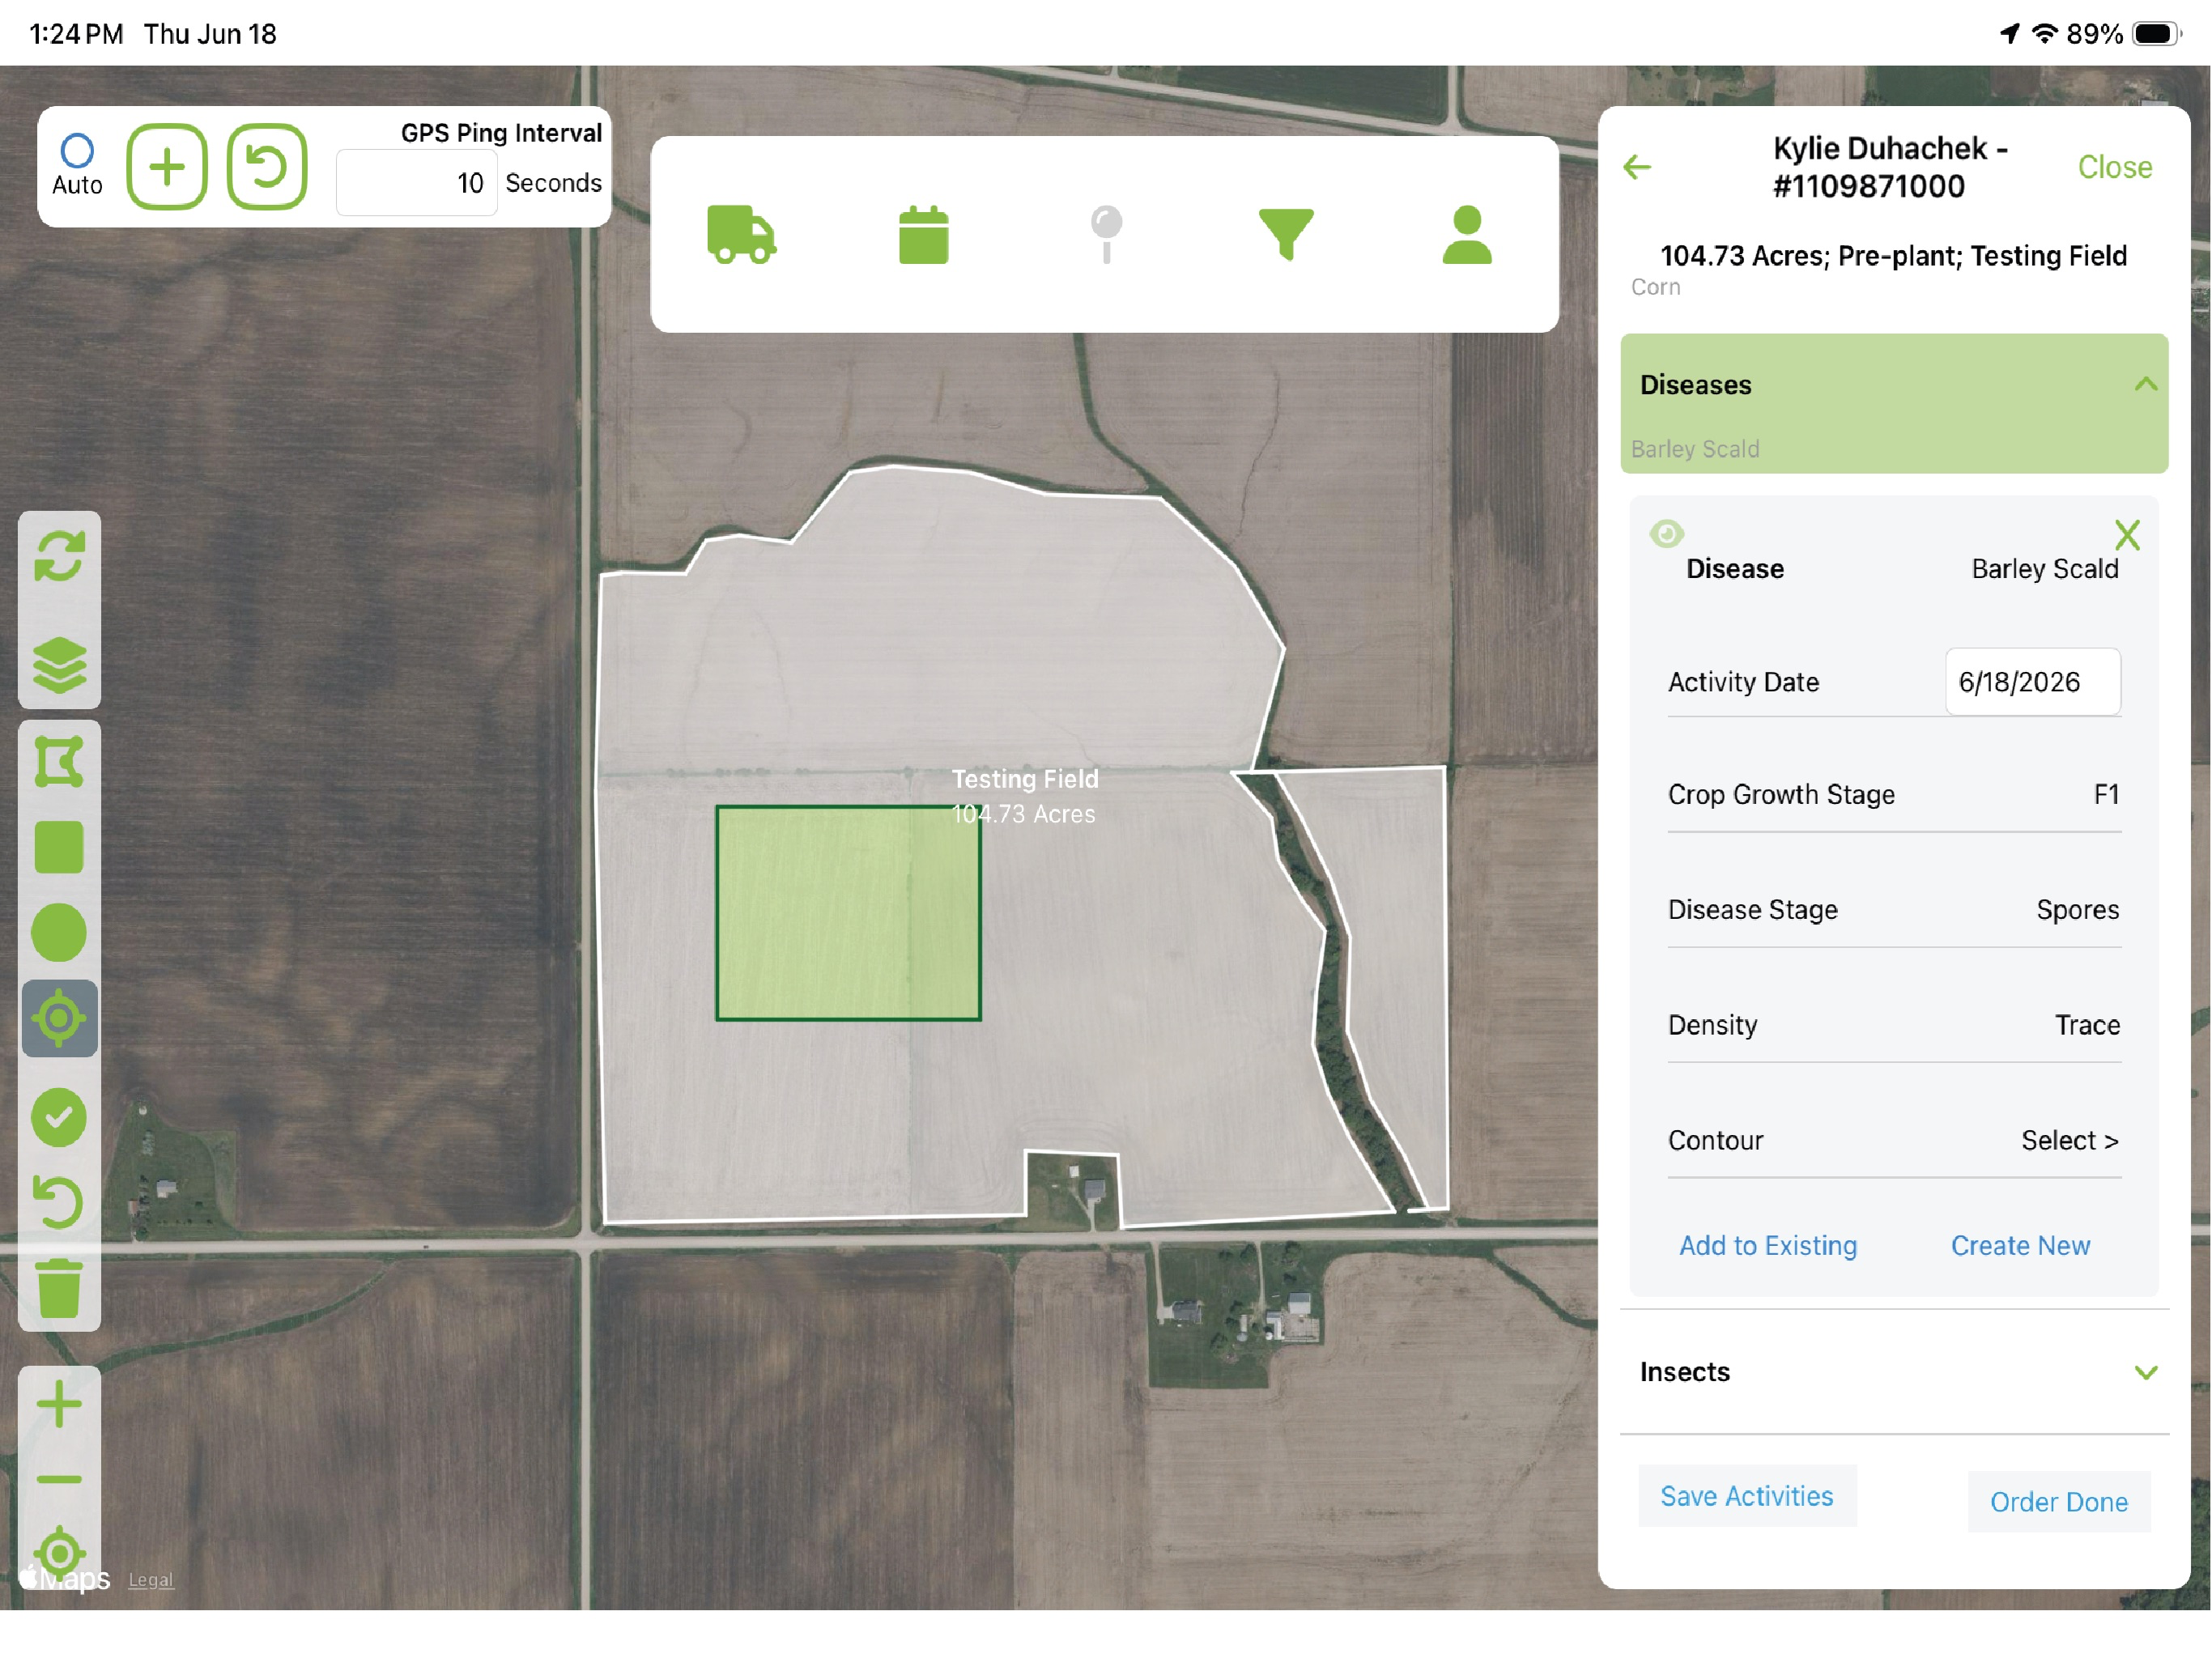The height and width of the screenshot is (1658, 2212).
Task: Select the Auto radio button
Action: pos(77,152)
